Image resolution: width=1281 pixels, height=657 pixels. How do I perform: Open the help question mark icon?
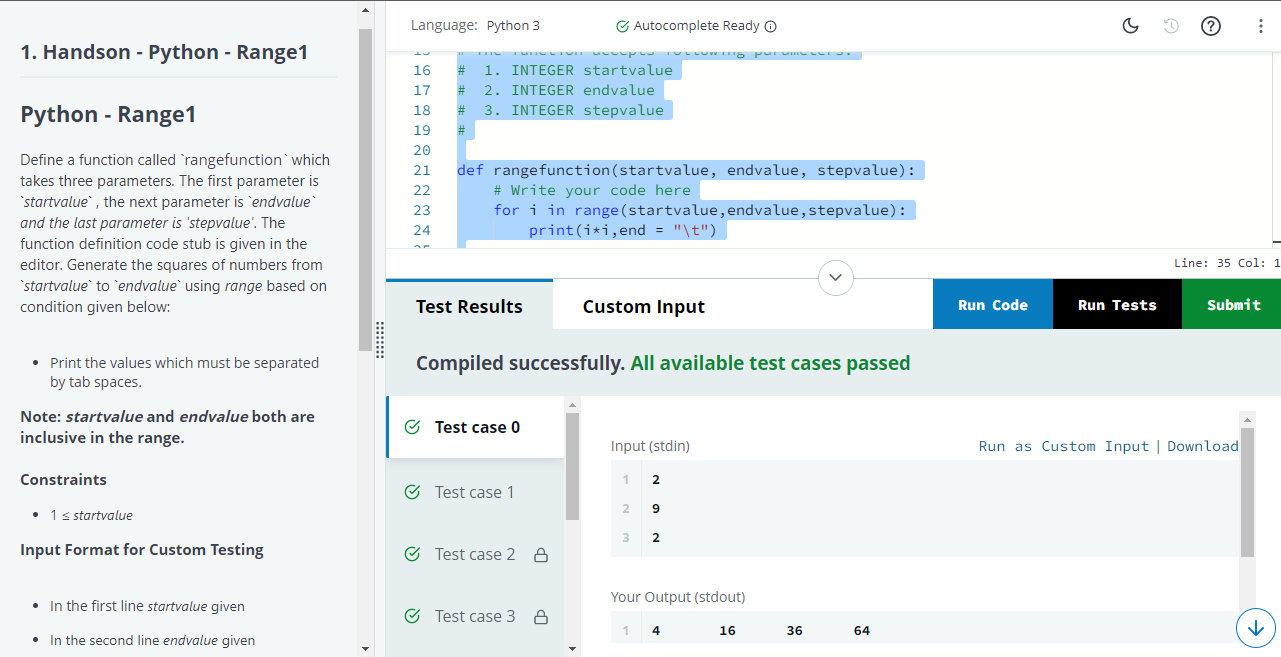(x=1210, y=27)
